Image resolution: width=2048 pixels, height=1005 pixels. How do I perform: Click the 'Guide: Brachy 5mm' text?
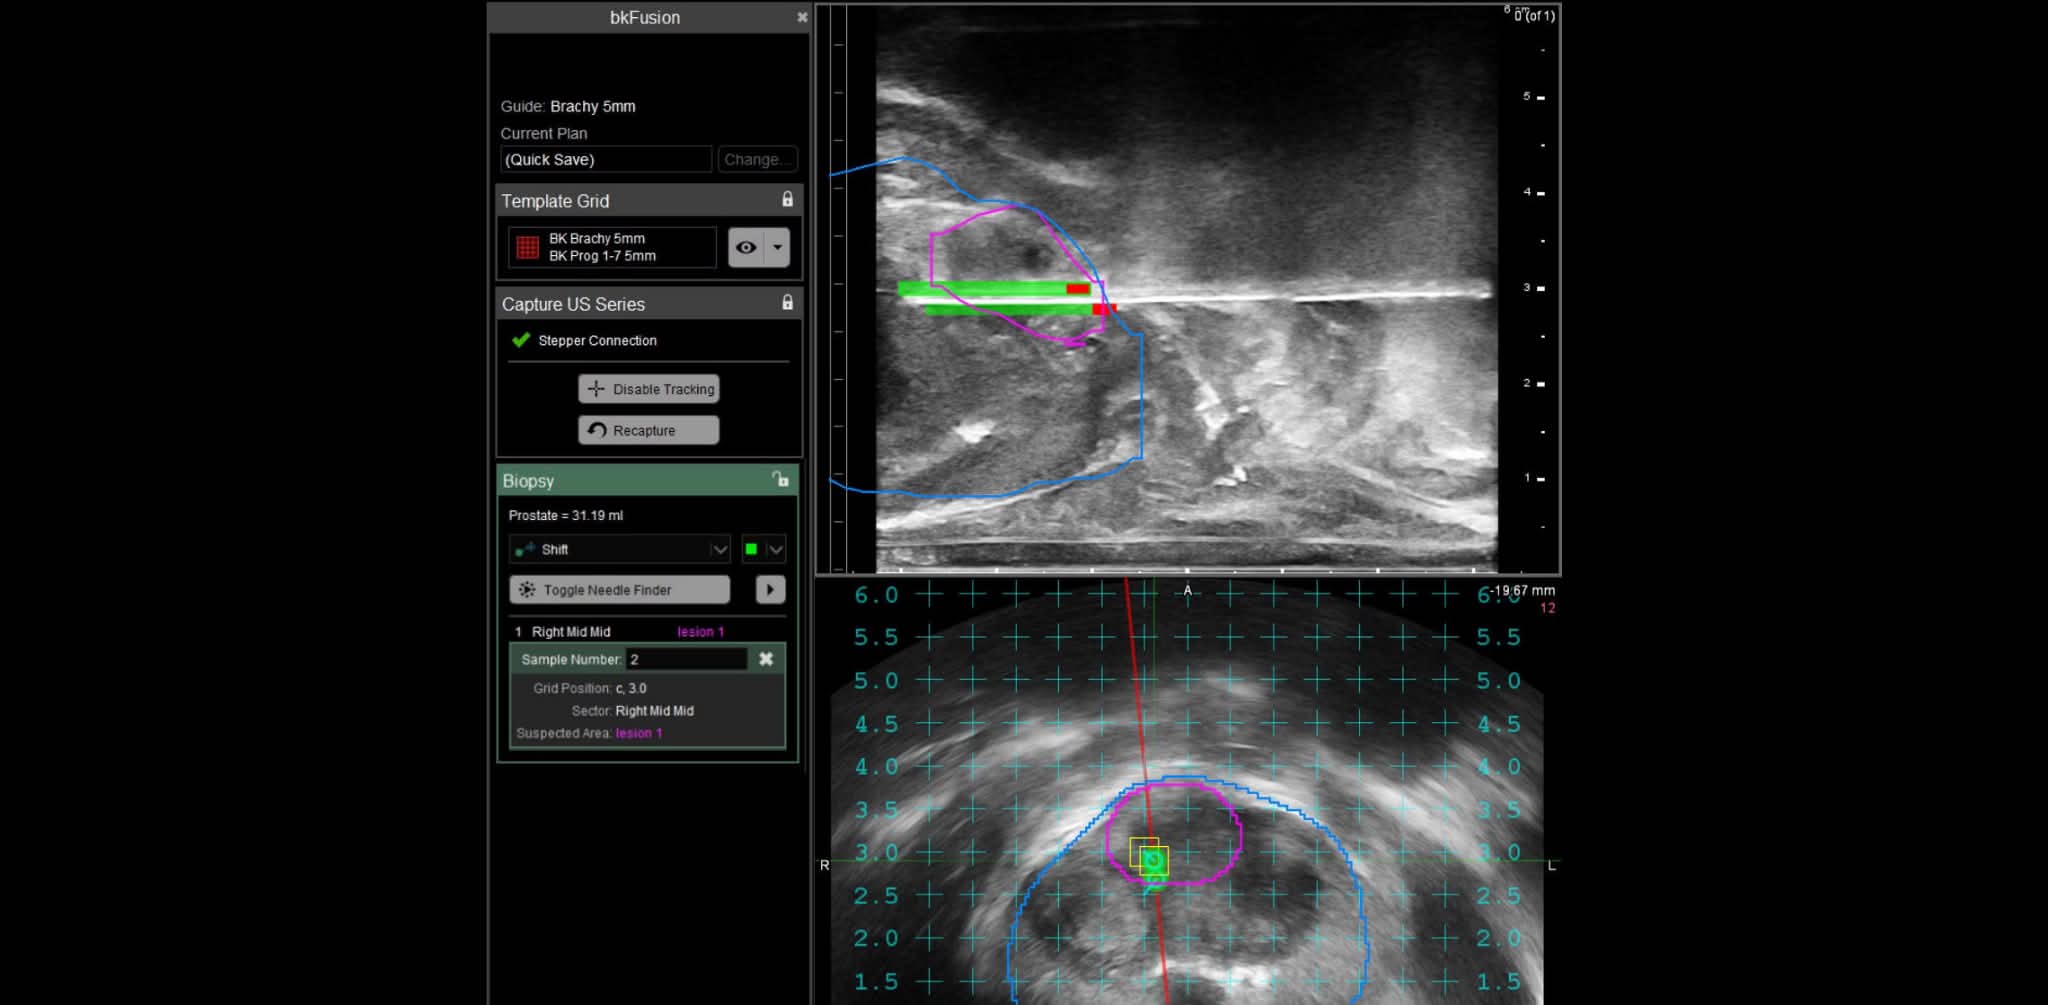[568, 106]
